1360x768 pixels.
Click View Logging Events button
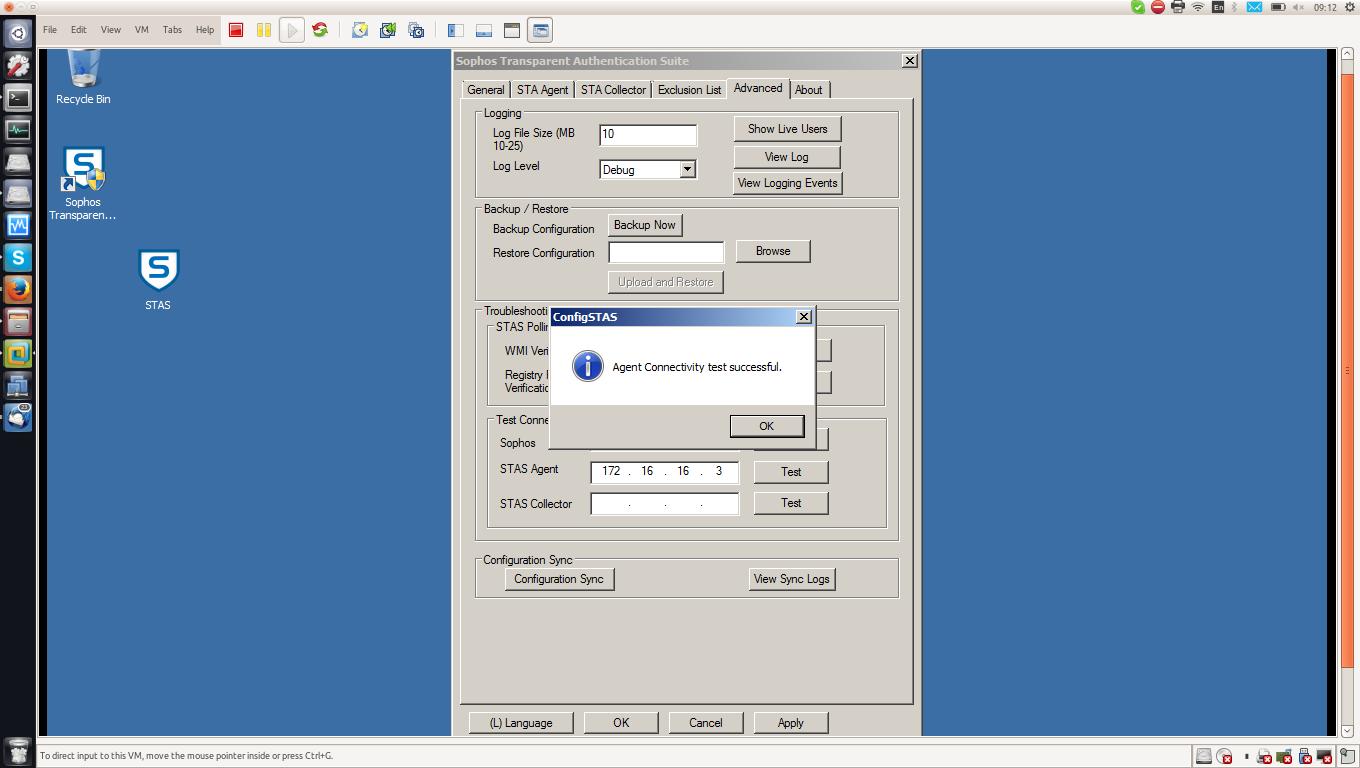(788, 183)
